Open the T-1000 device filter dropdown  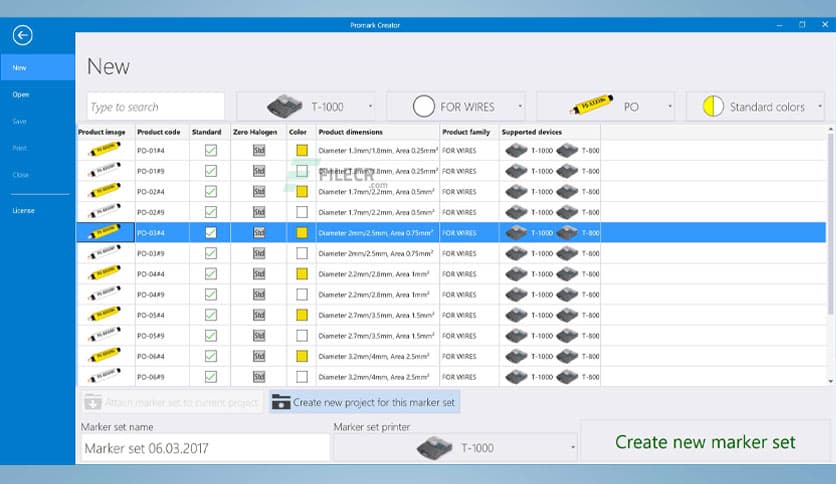(306, 107)
